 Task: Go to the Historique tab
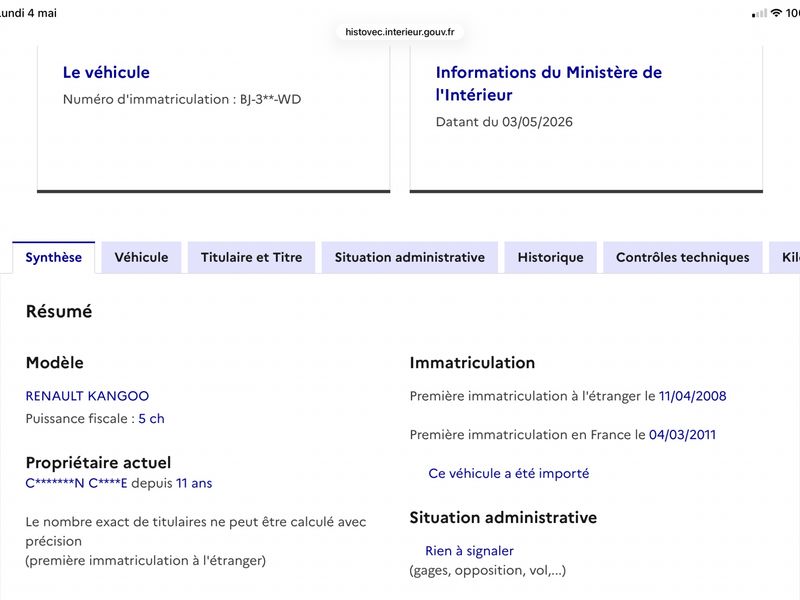(551, 257)
